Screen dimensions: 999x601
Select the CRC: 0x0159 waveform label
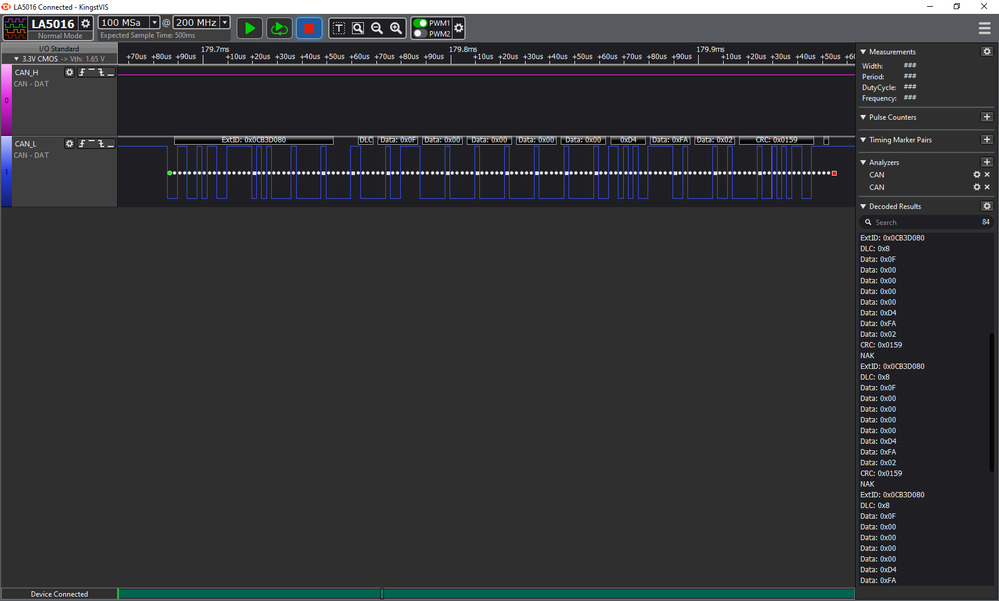(x=776, y=140)
